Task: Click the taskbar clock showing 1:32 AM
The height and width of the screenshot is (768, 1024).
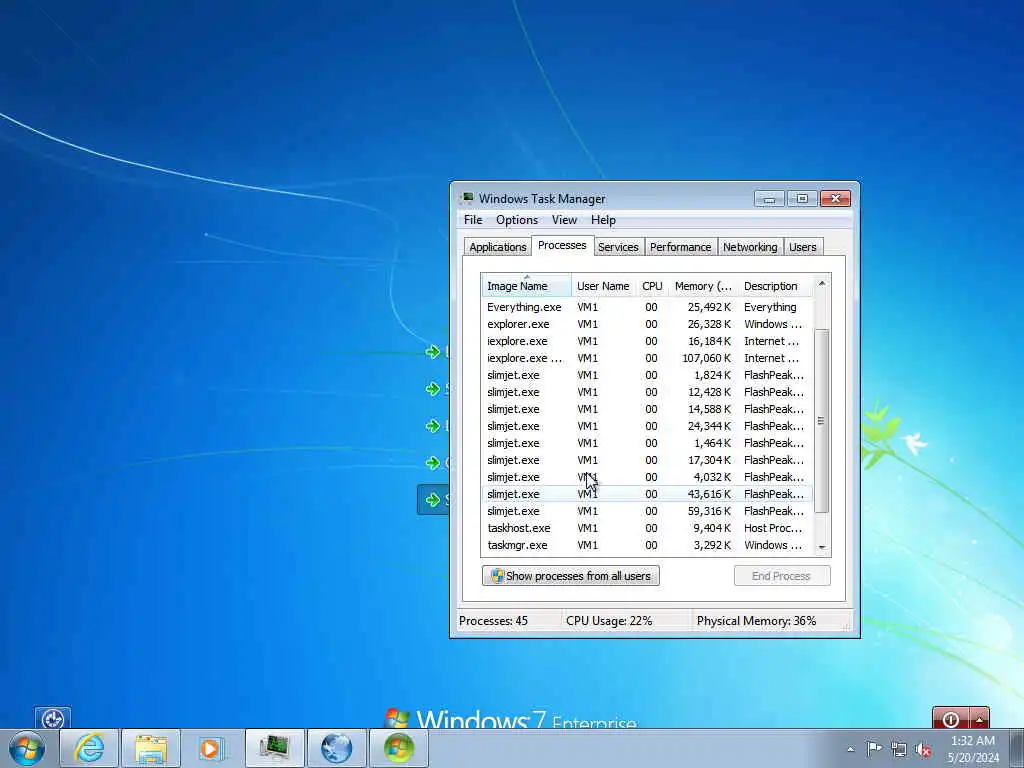Action: [973, 749]
